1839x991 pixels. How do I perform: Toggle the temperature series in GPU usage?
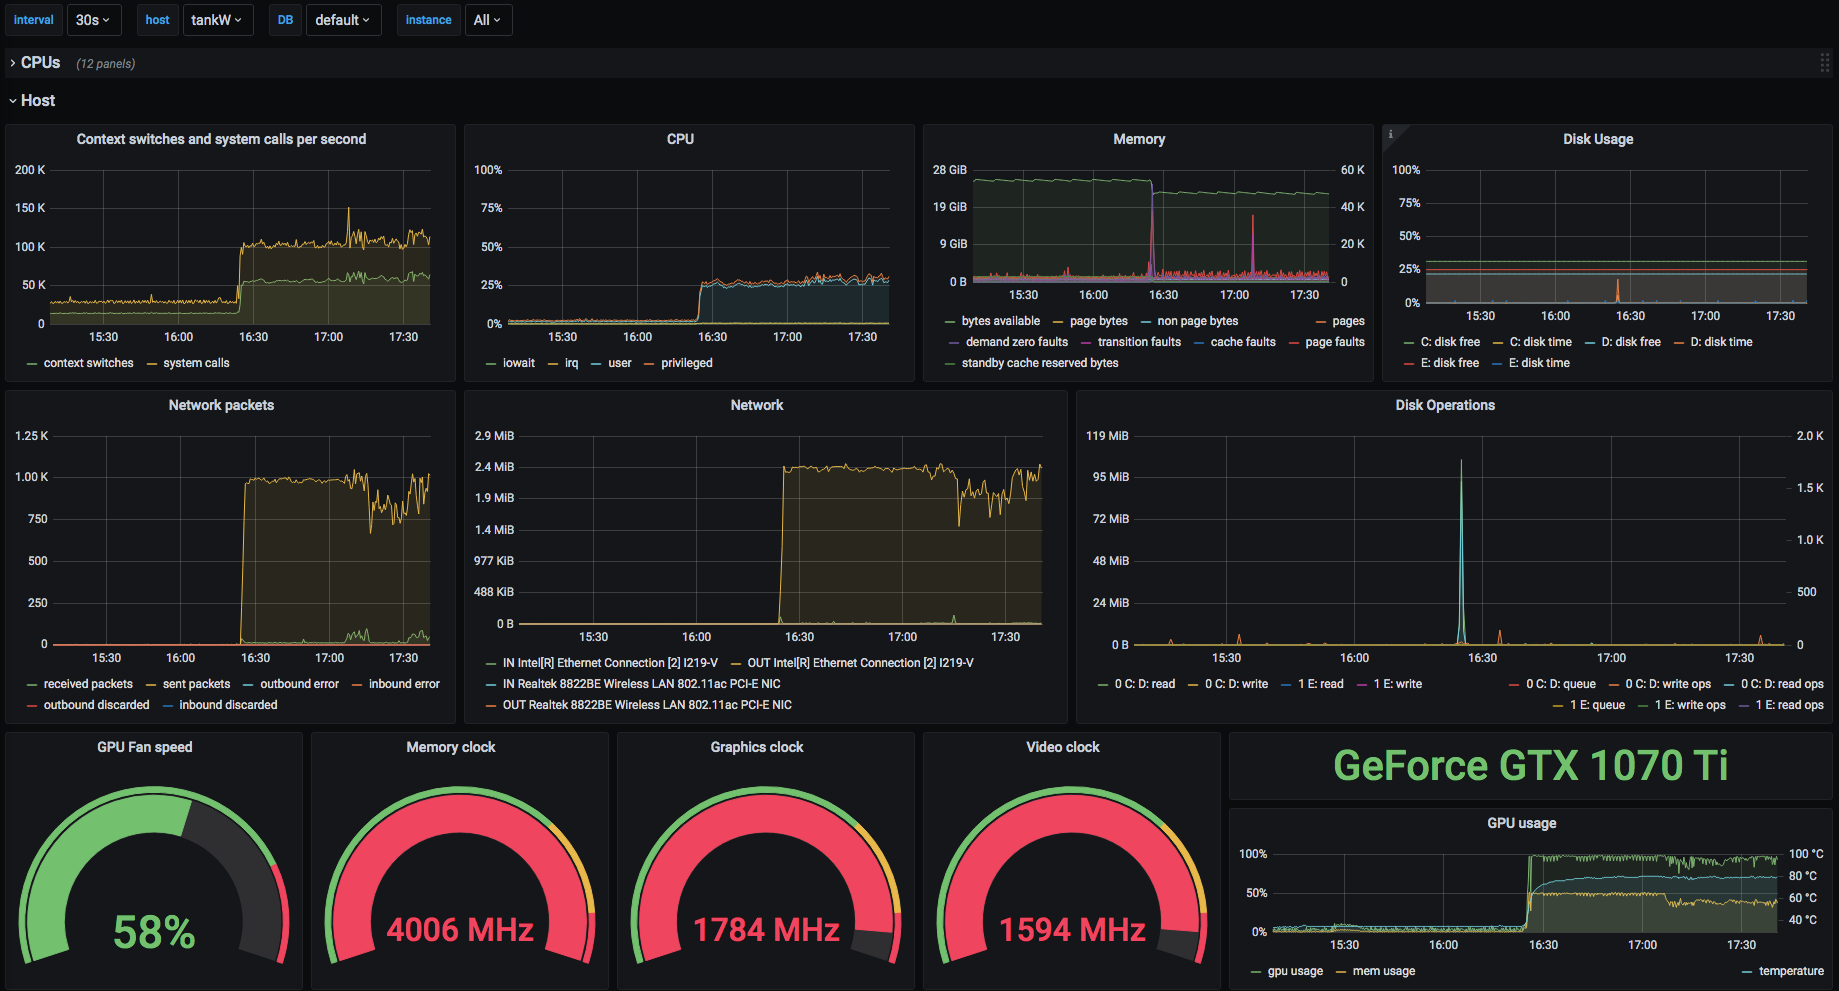(1791, 971)
